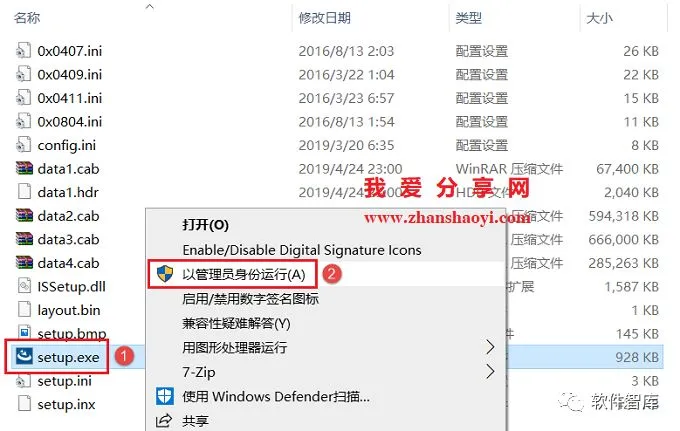Choose 打开(O) from the context menu
Image resolution: width=680 pixels, height=431 pixels.
(205, 225)
